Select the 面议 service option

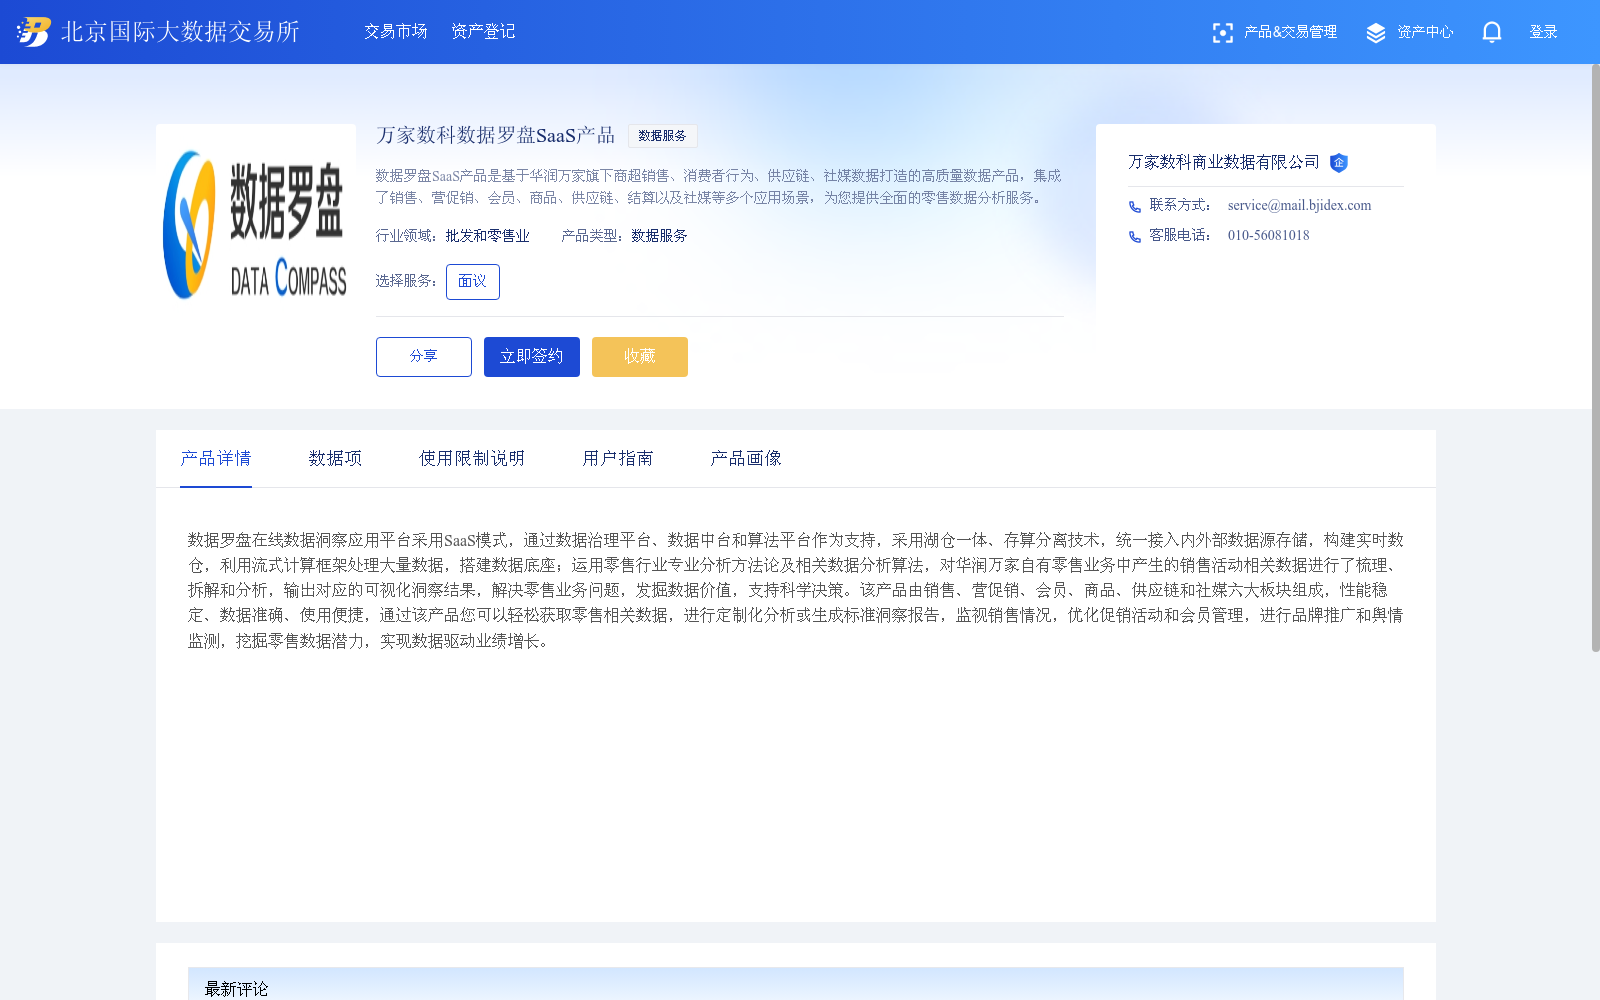click(473, 282)
